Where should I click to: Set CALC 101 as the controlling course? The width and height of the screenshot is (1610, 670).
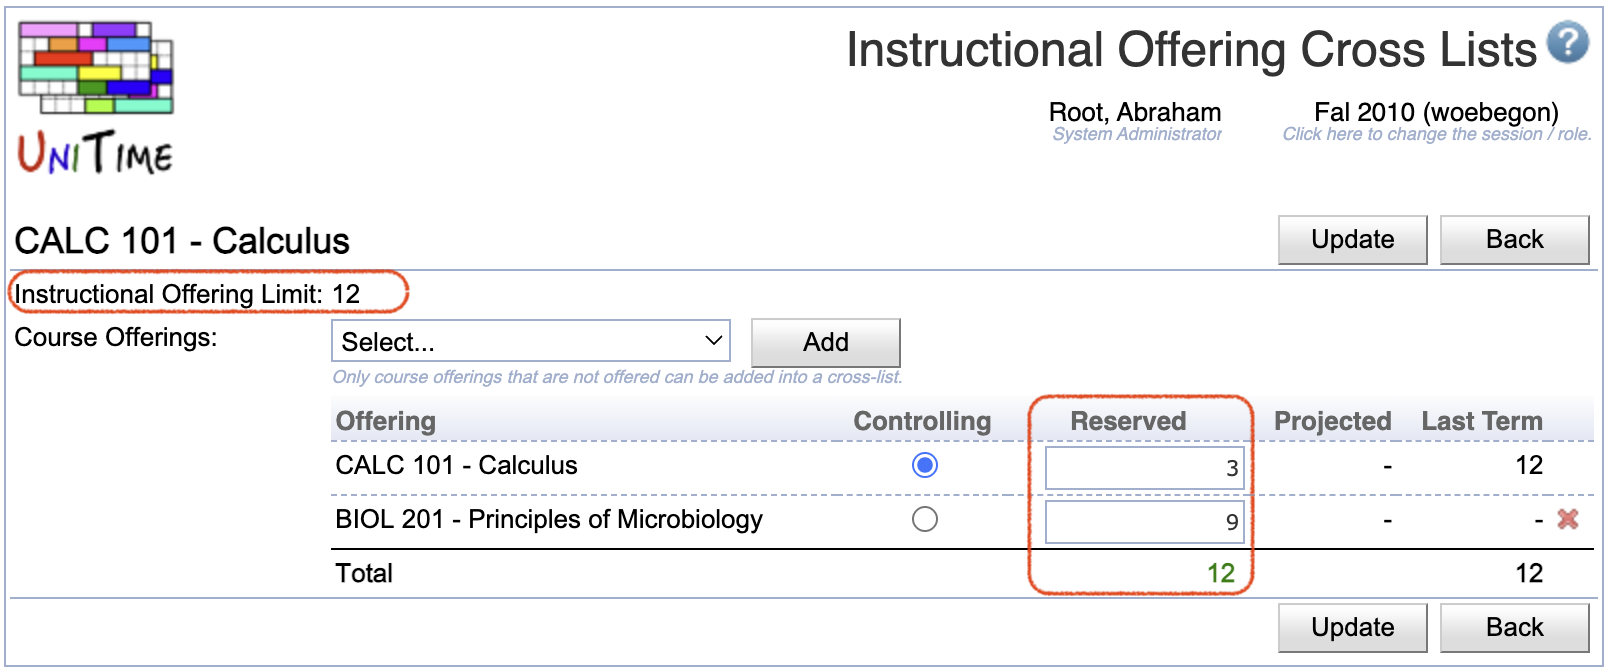click(926, 466)
